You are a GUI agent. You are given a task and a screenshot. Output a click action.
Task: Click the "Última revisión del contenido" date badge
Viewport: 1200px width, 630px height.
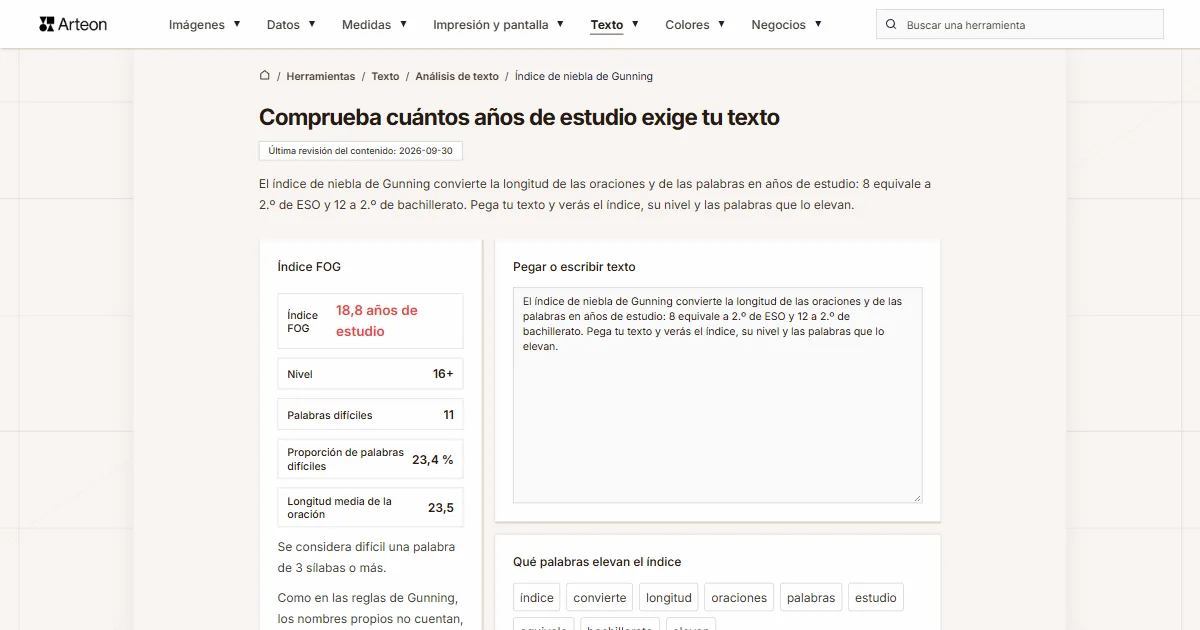point(361,151)
